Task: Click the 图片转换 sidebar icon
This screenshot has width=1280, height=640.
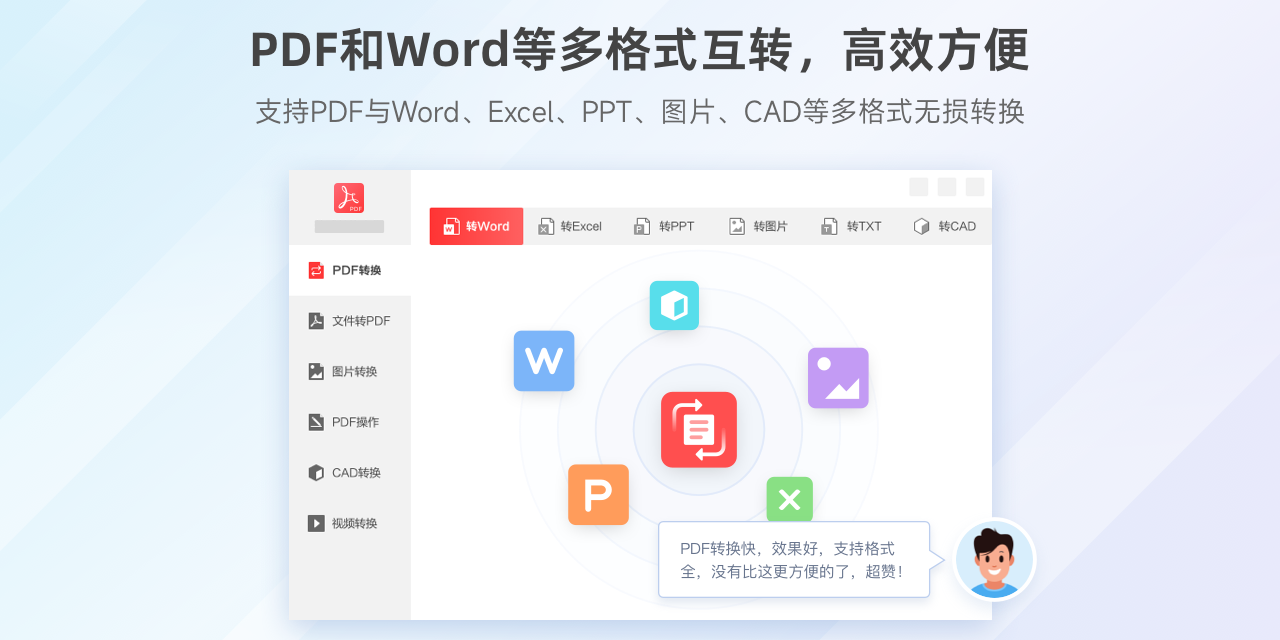Action: (315, 371)
